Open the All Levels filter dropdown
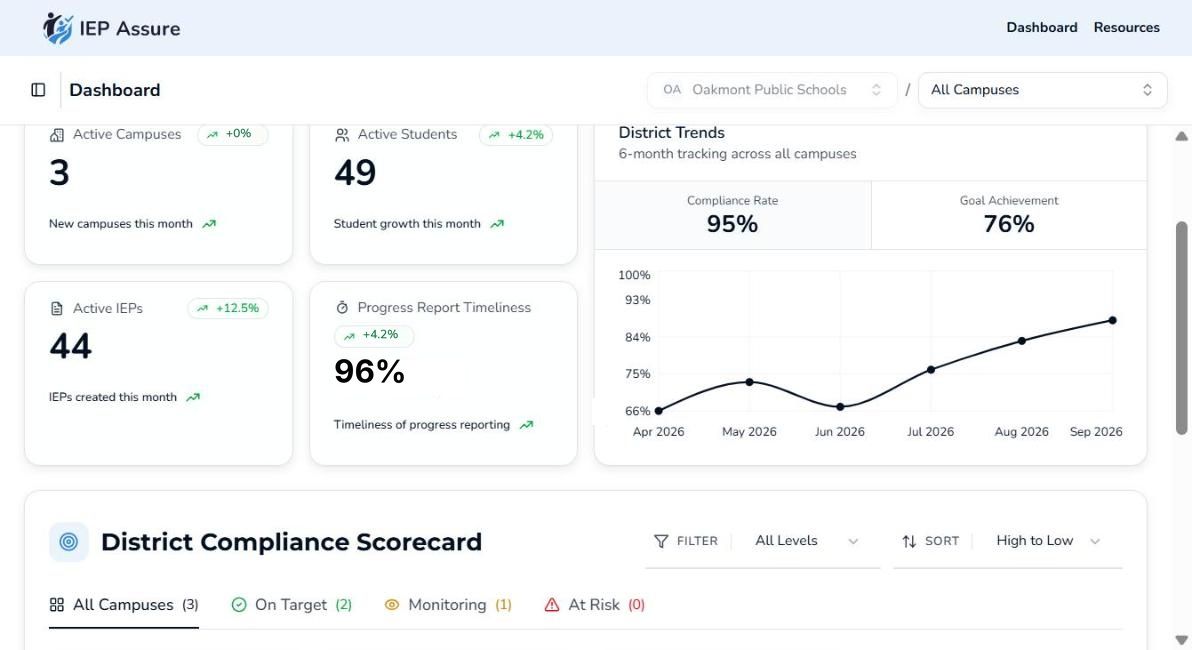 coord(806,541)
